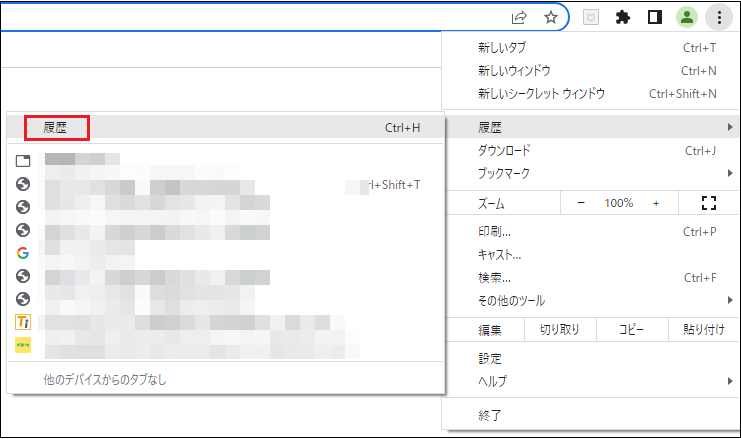The height and width of the screenshot is (439, 741).
Task: Open the Extensions puzzle piece icon
Action: click(x=623, y=17)
